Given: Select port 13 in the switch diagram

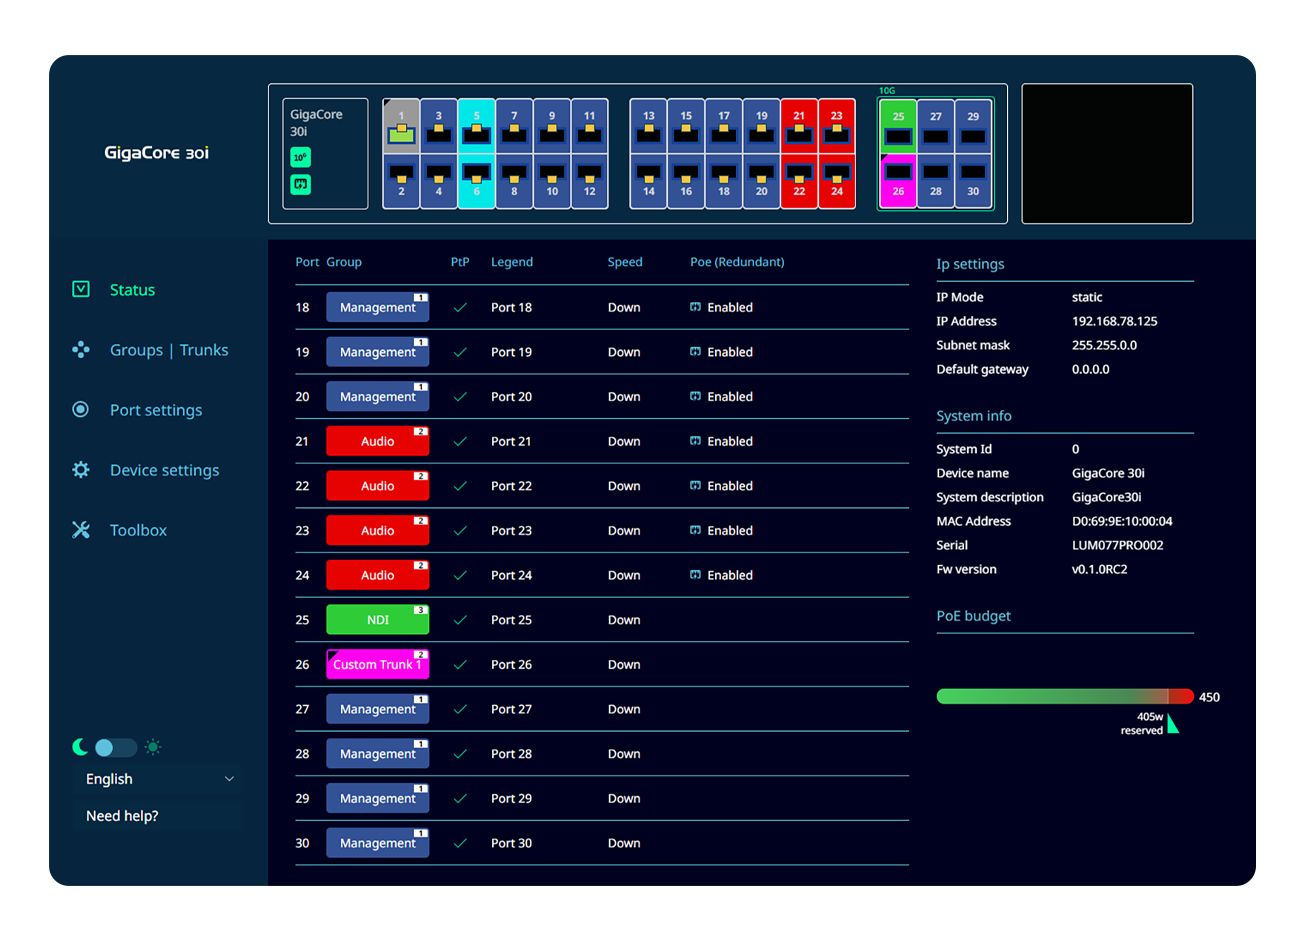Looking at the screenshot, I should 649,126.
